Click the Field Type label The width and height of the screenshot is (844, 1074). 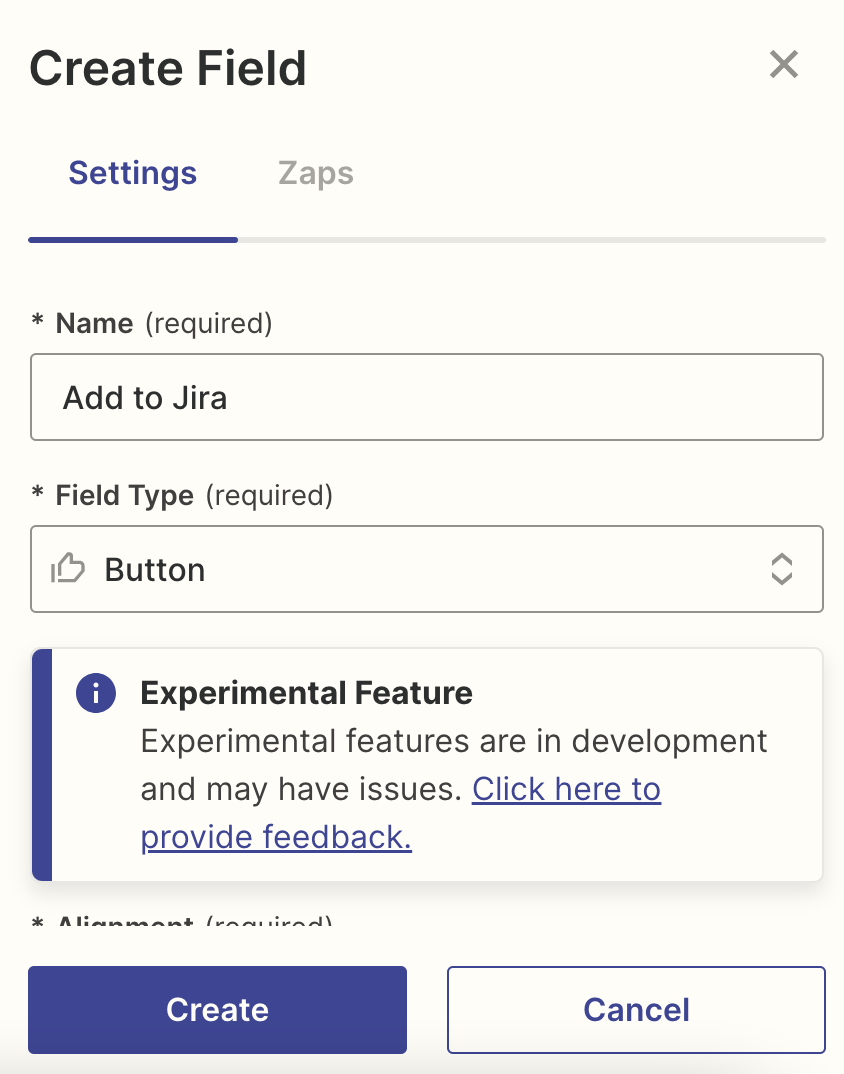pyautogui.click(x=124, y=495)
